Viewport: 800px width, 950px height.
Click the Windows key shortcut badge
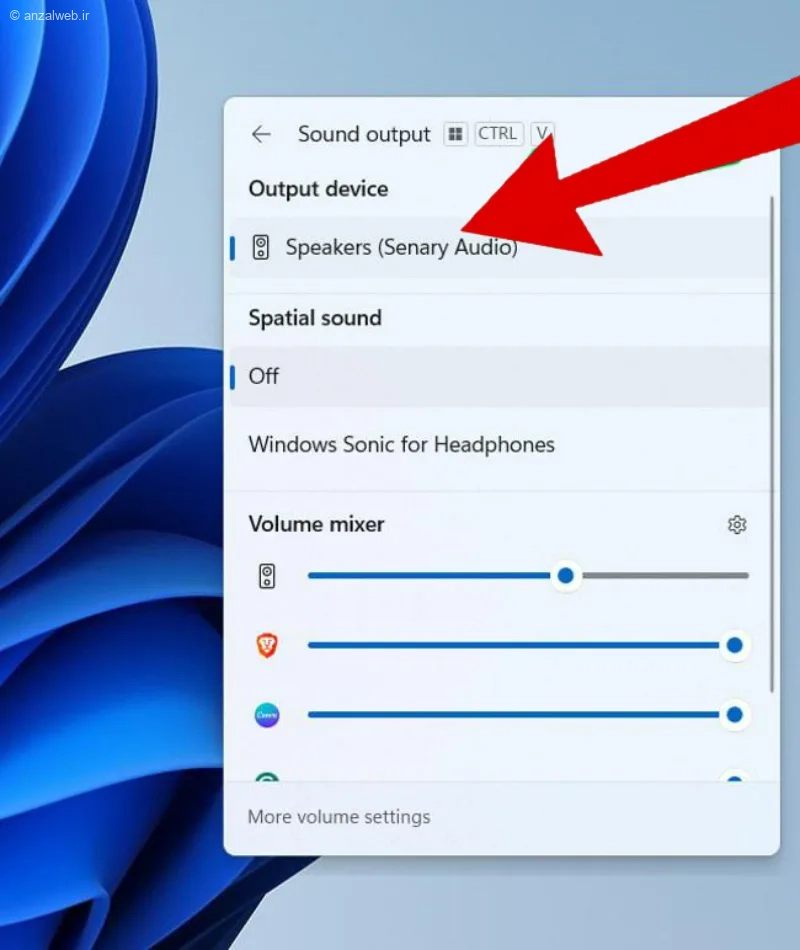pos(455,133)
